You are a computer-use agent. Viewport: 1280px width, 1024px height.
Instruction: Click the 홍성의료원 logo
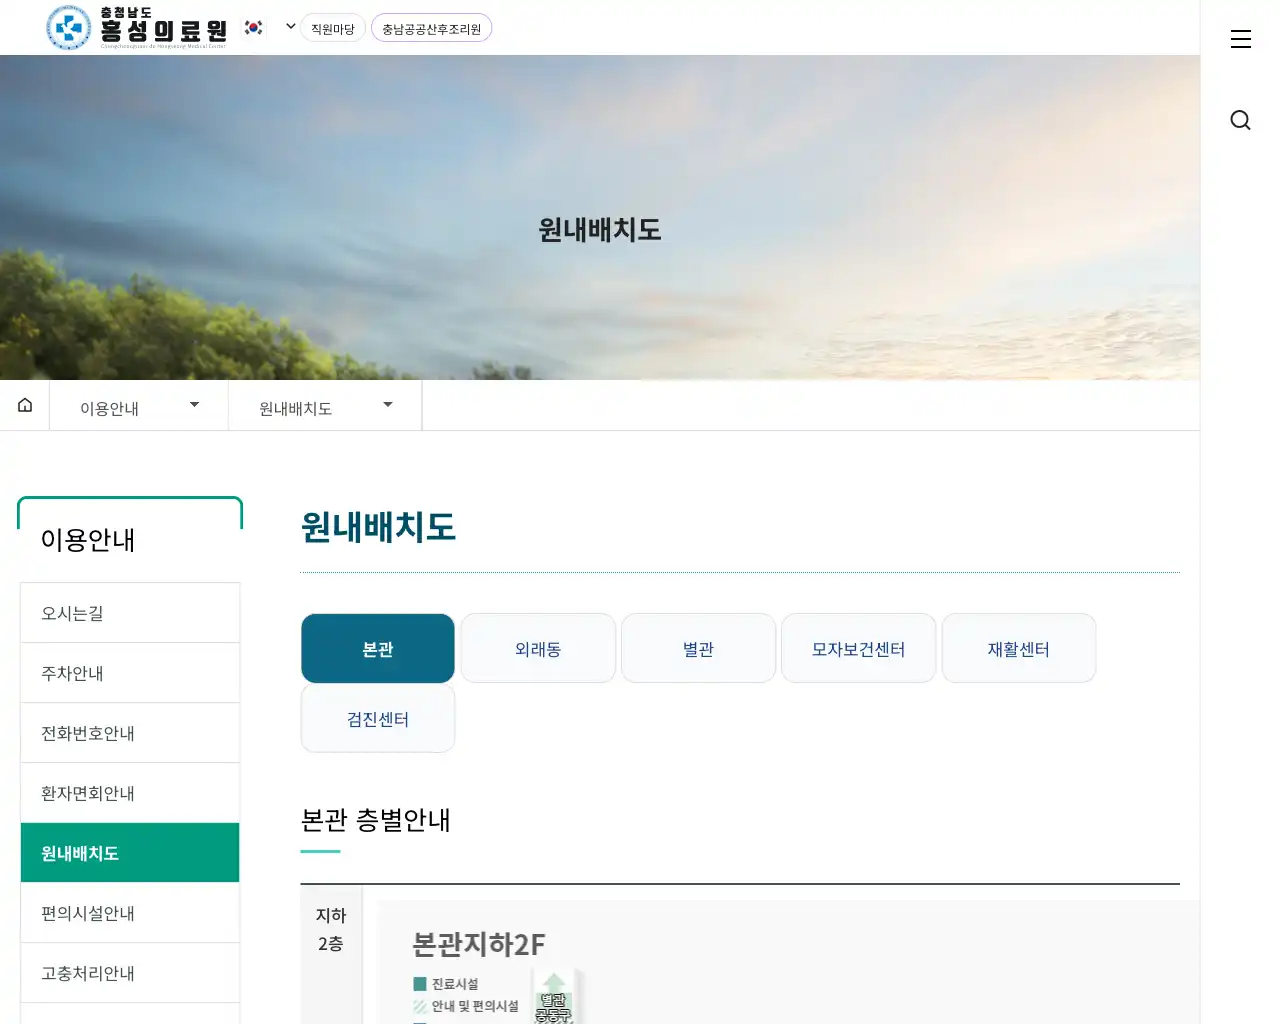(137, 28)
